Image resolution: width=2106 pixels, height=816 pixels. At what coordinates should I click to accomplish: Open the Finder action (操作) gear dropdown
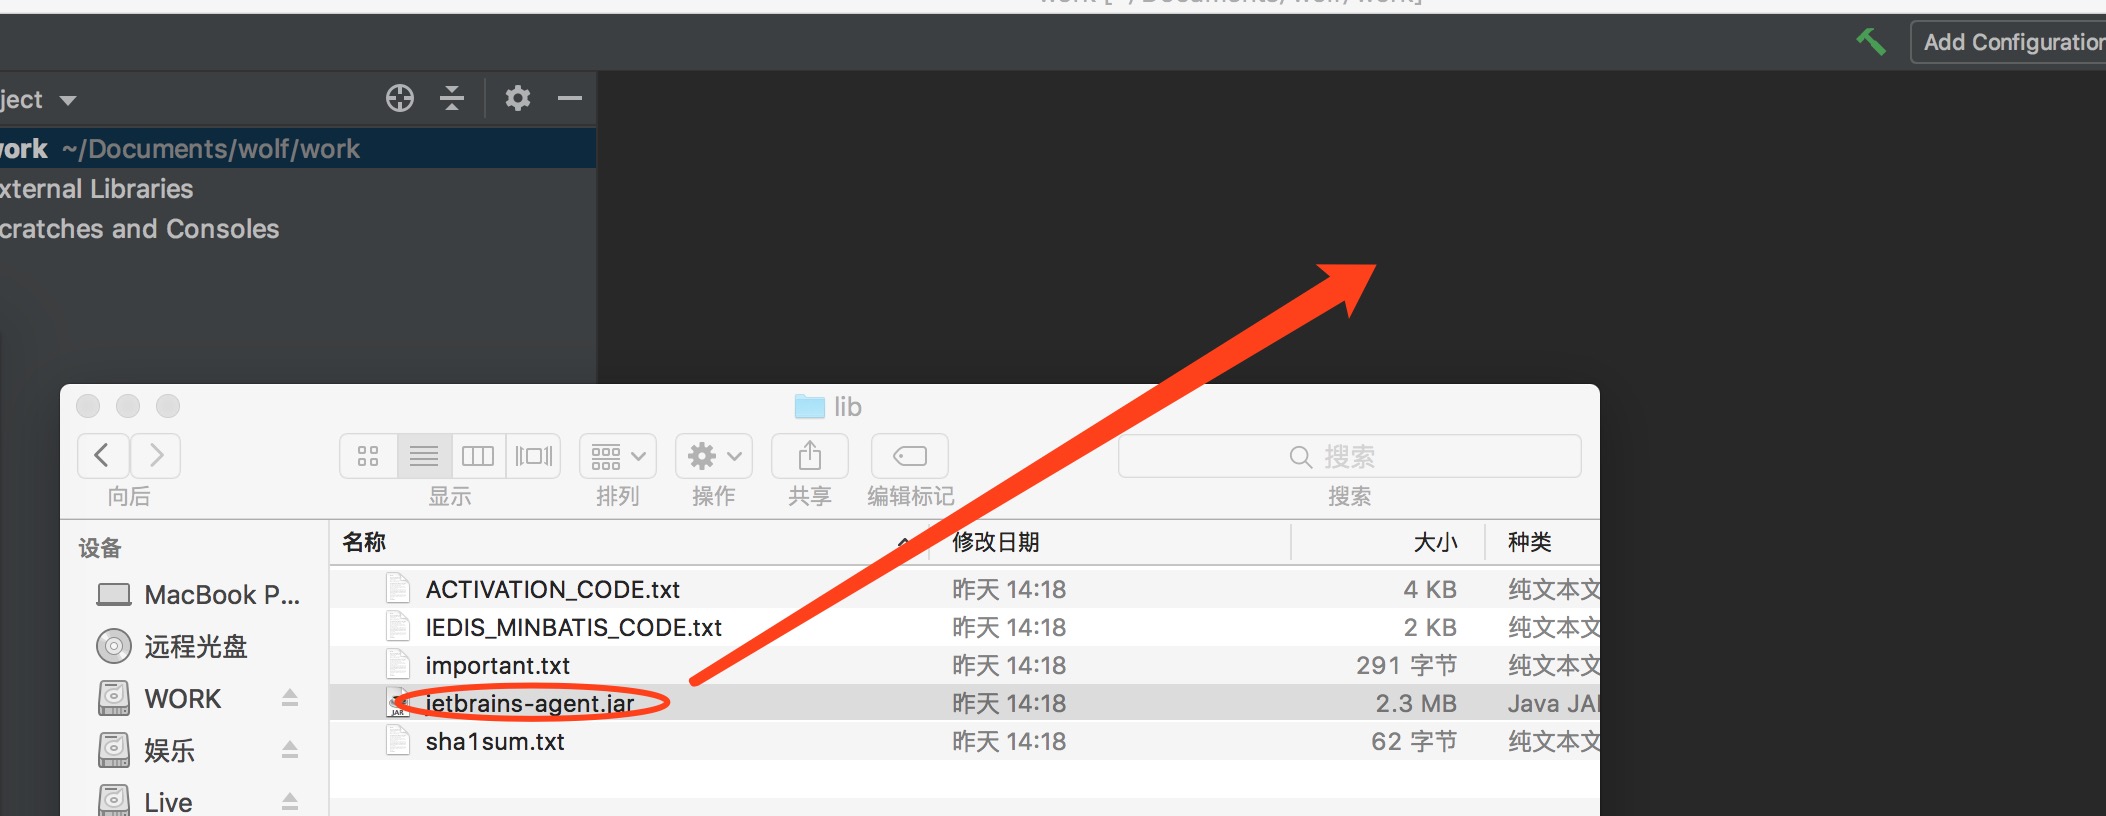tap(713, 456)
